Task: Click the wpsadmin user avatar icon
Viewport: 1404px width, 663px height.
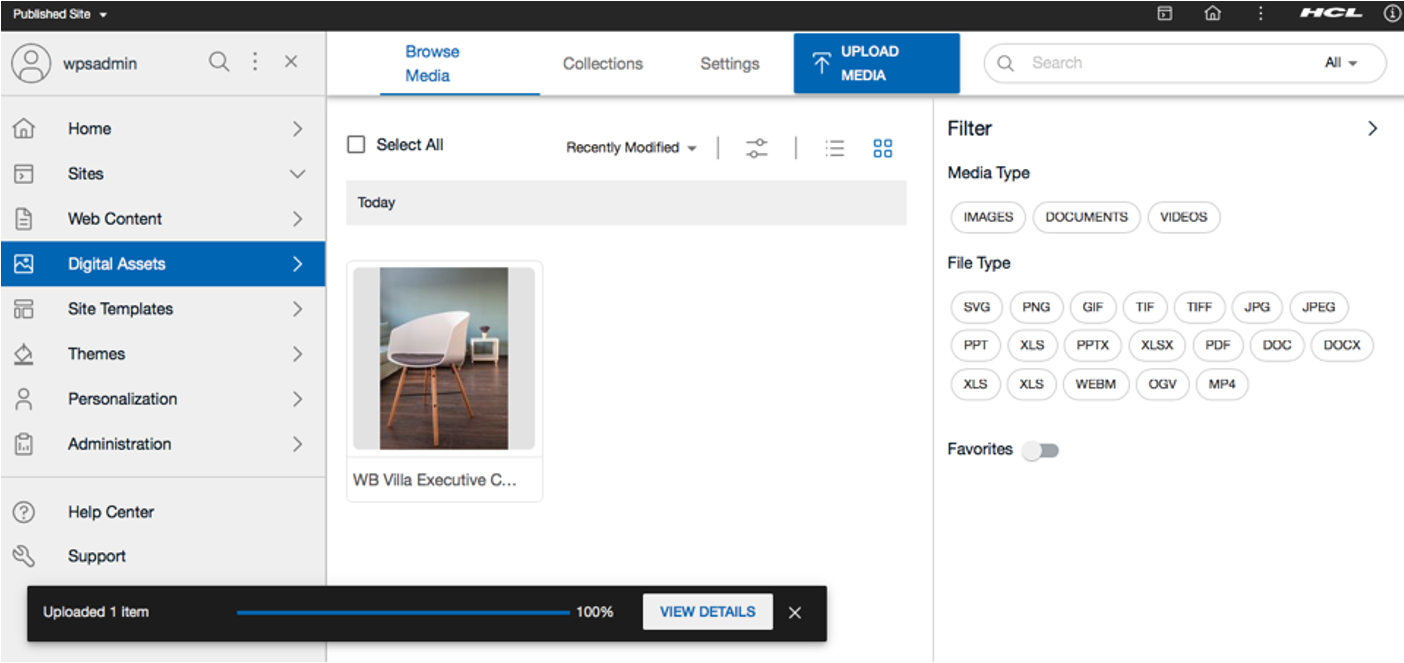Action: 31,63
